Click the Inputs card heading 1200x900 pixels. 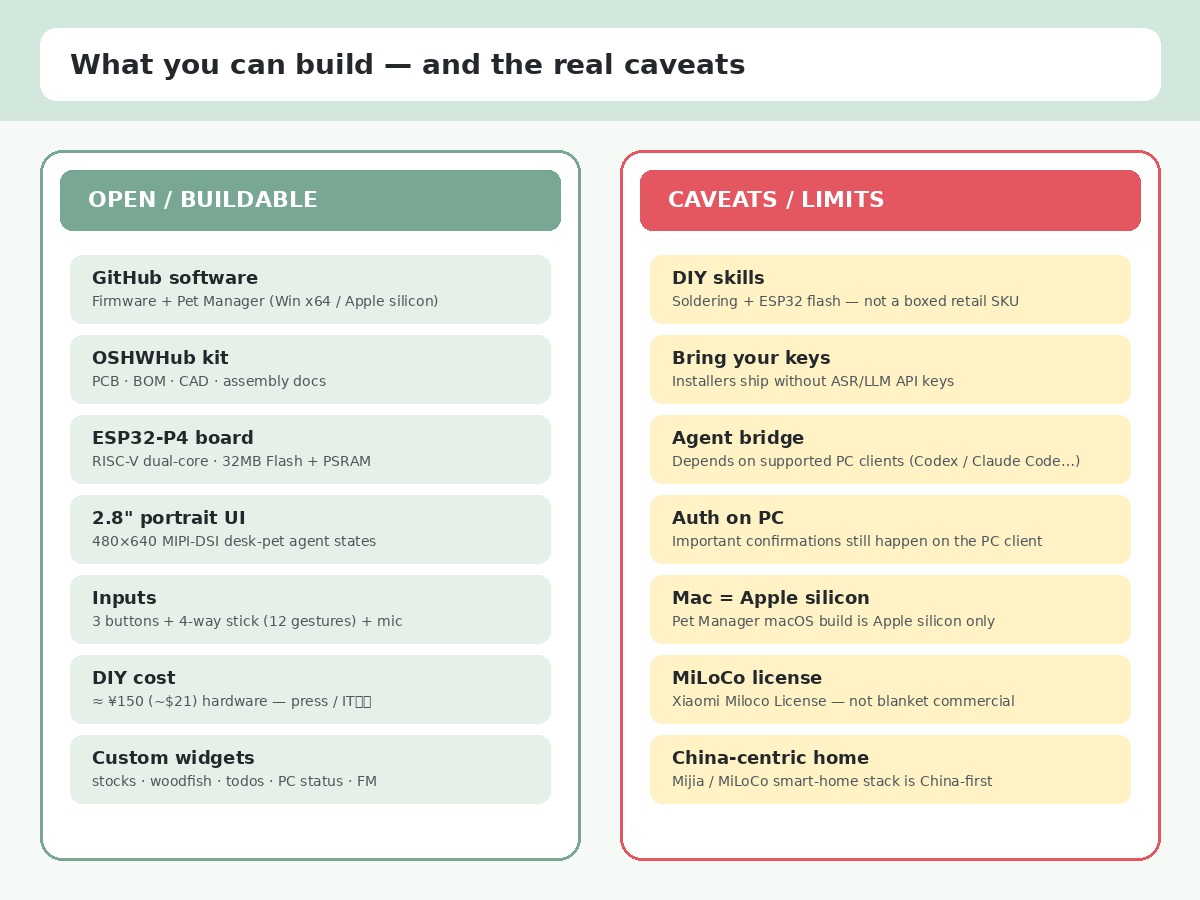[x=124, y=598]
